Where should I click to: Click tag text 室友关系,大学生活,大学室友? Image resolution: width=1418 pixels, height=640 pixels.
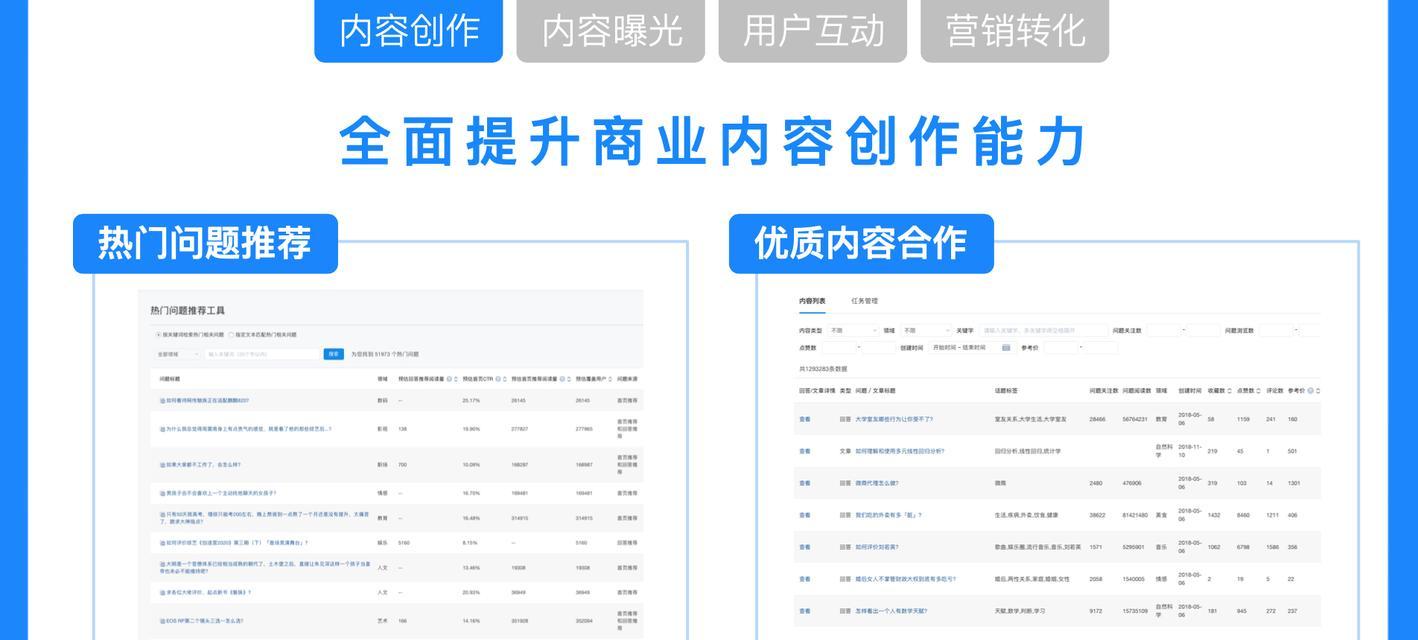click(x=1030, y=419)
